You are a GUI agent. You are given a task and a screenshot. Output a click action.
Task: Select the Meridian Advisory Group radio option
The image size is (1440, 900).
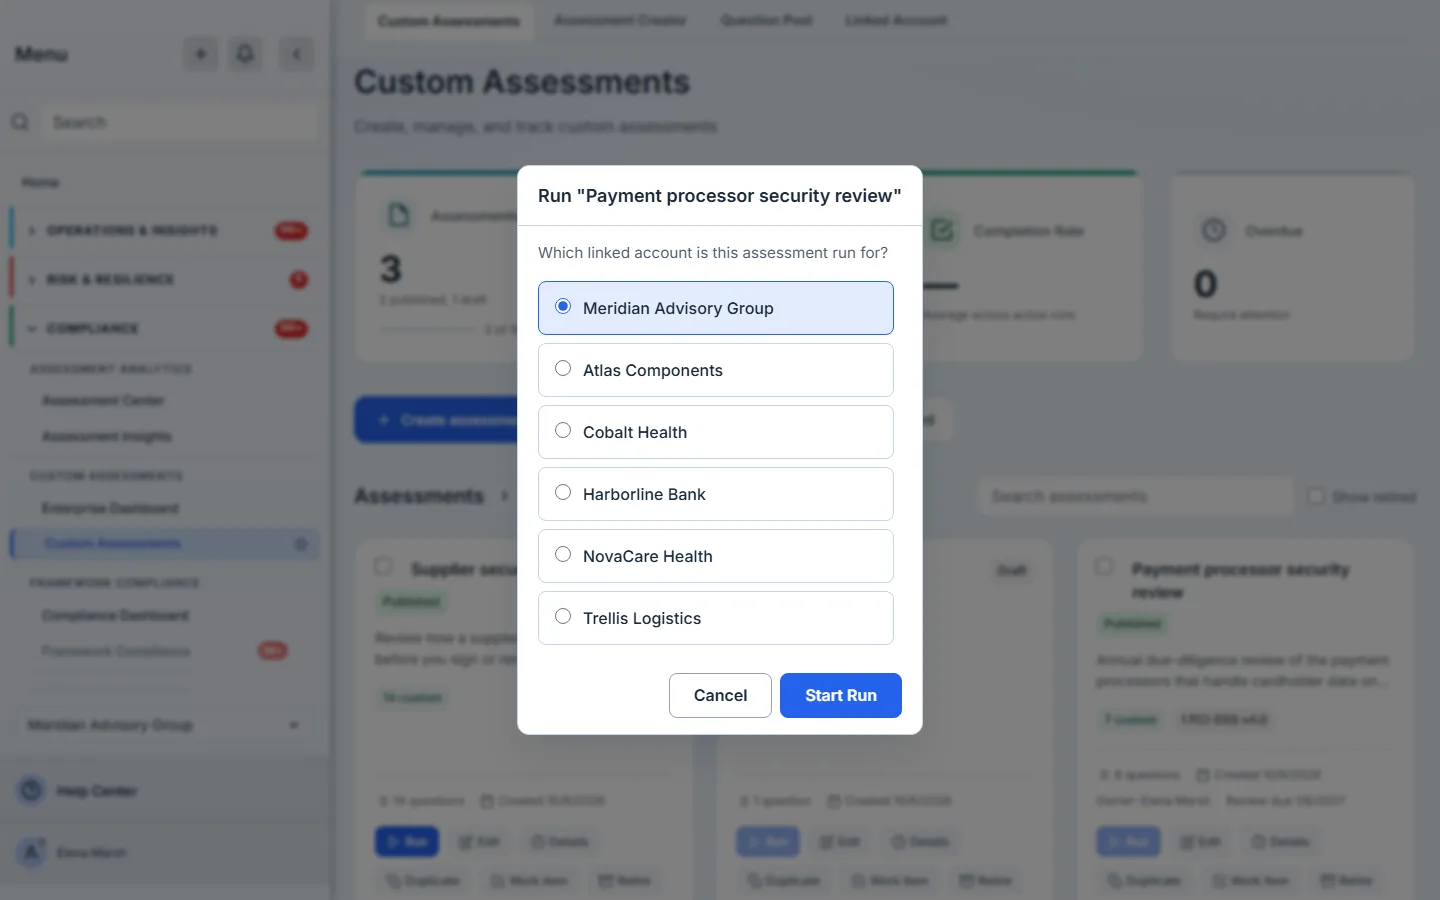coord(715,308)
